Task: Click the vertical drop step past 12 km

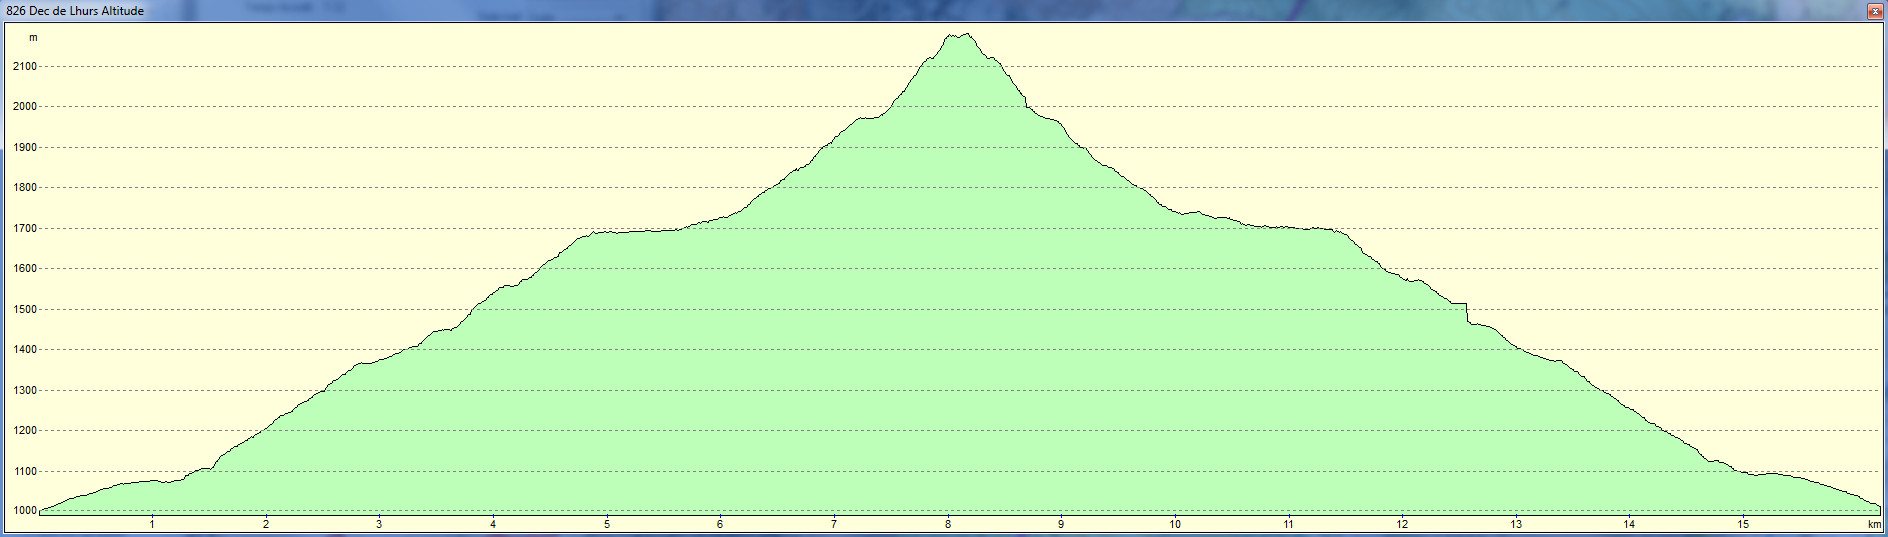Action: click(x=1467, y=313)
